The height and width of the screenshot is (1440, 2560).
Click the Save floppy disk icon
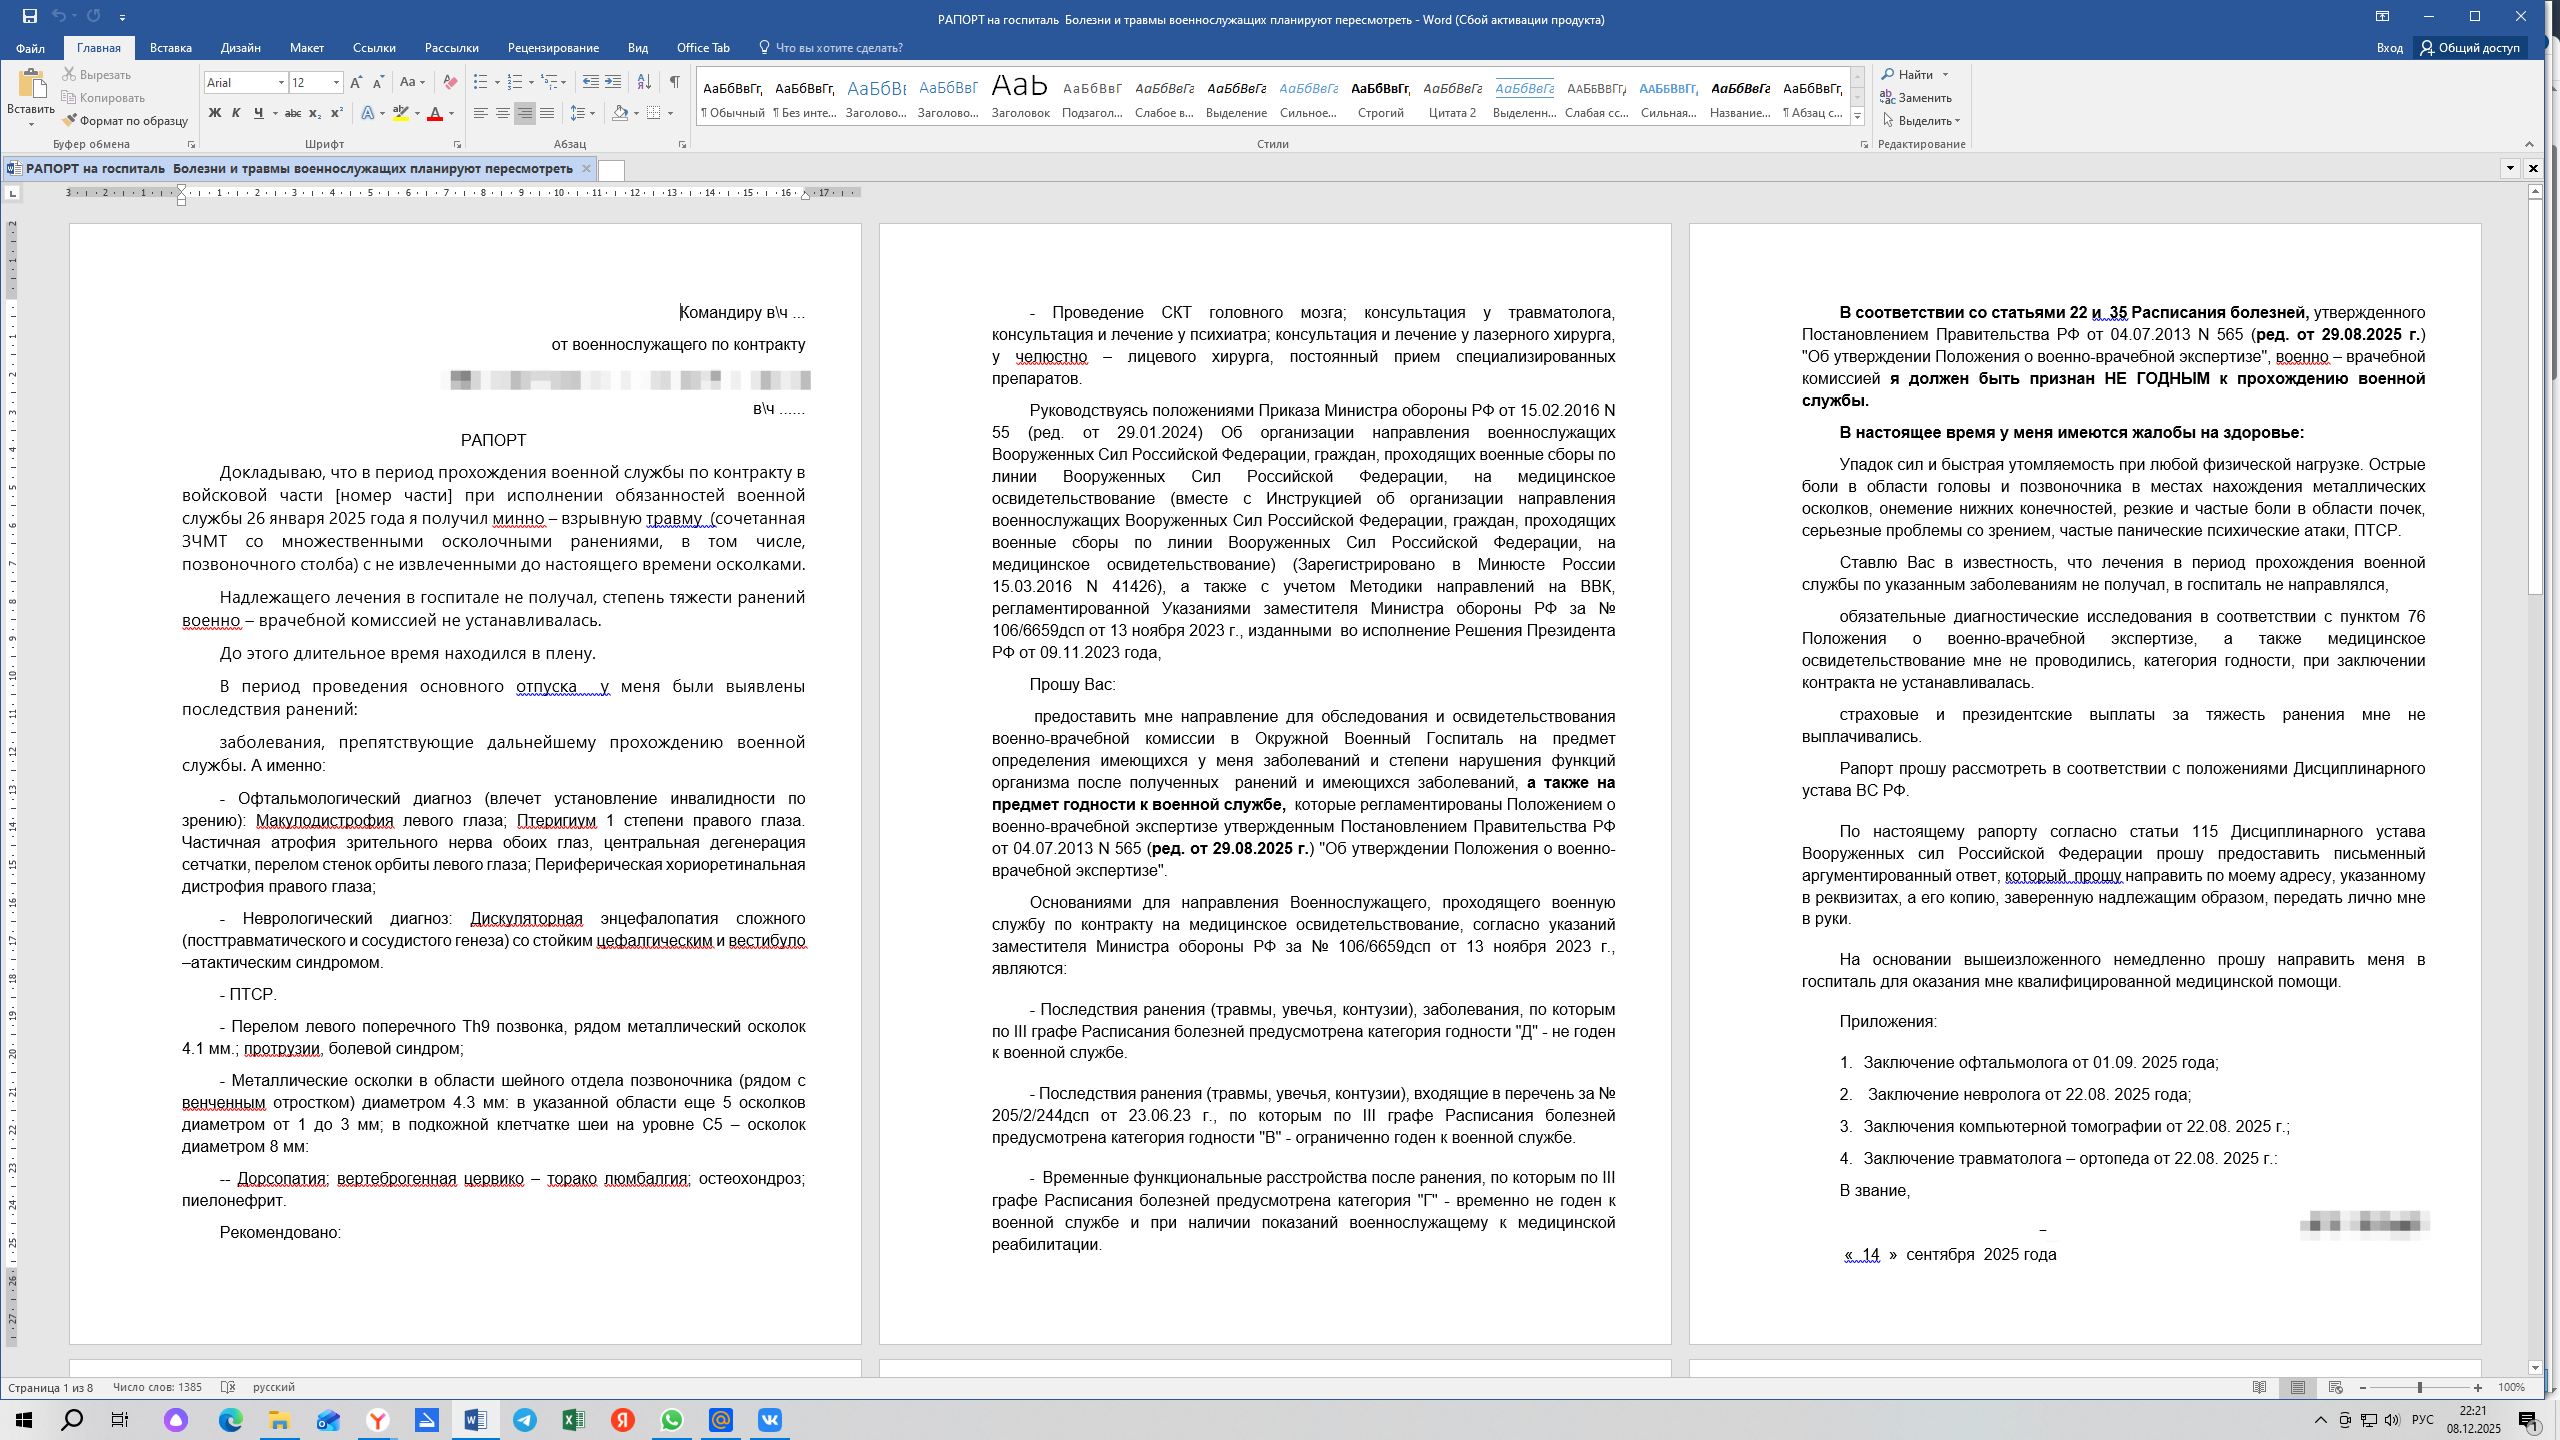point(30,16)
